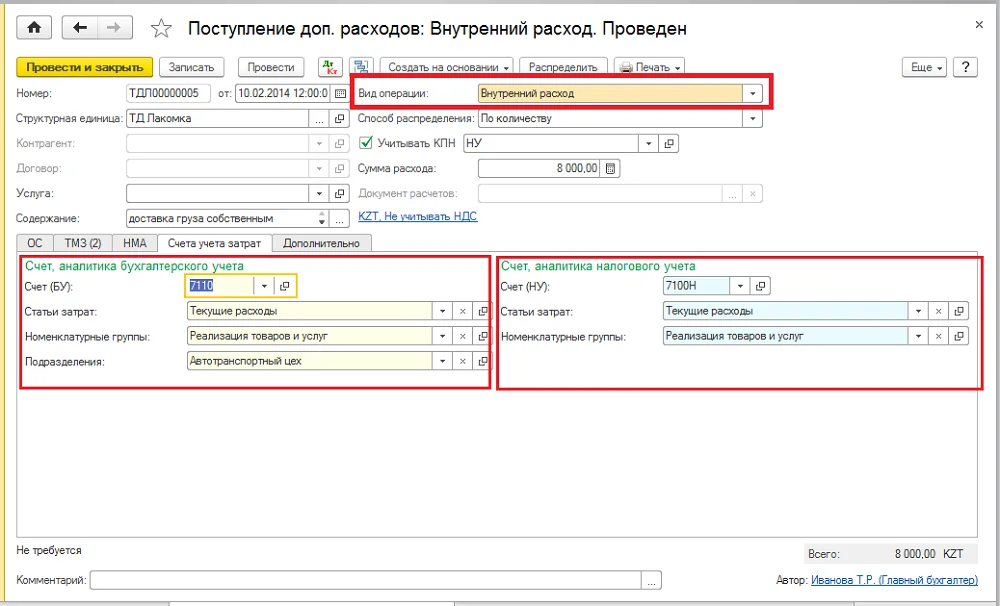The height and width of the screenshot is (606, 1000).
Task: Click the Содержание field text
Action: pyautogui.click(x=221, y=219)
